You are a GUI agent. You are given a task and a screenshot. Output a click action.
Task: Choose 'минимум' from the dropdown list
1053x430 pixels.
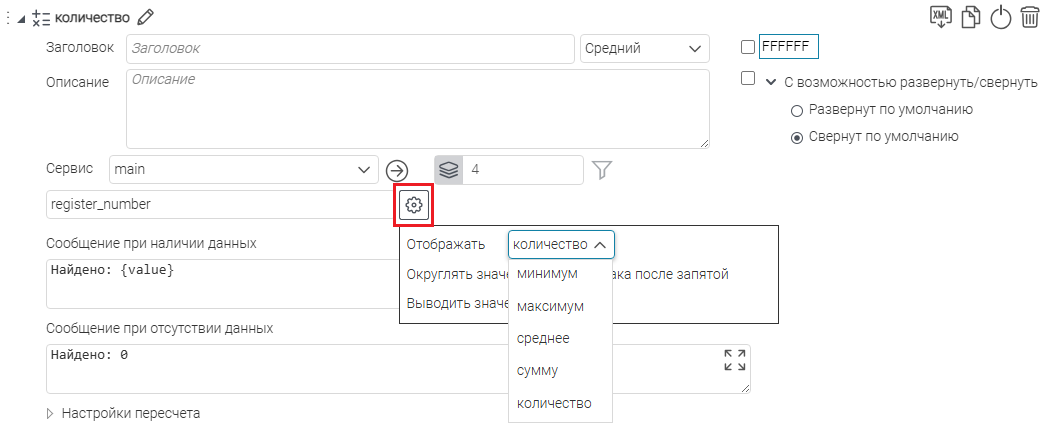tap(547, 274)
